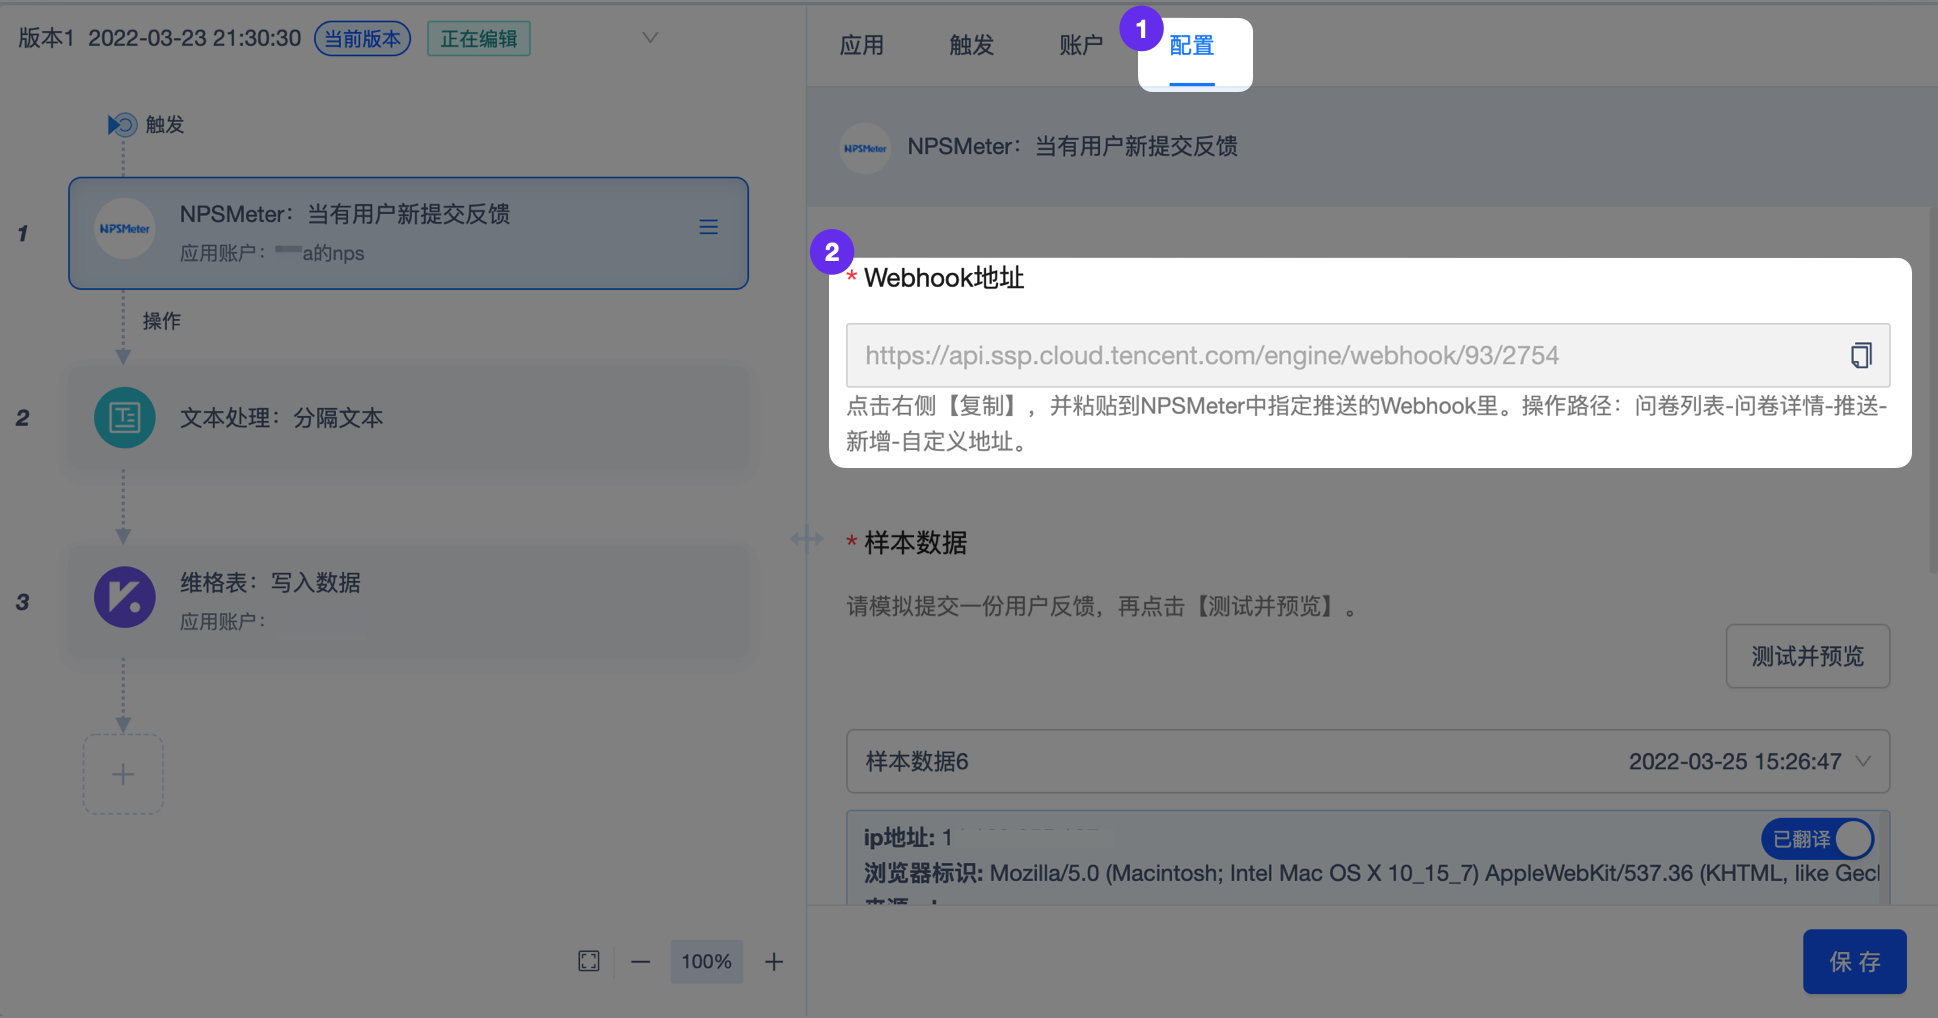Click the 操作 label in the flow
This screenshot has height=1018, width=1938.
[162, 321]
